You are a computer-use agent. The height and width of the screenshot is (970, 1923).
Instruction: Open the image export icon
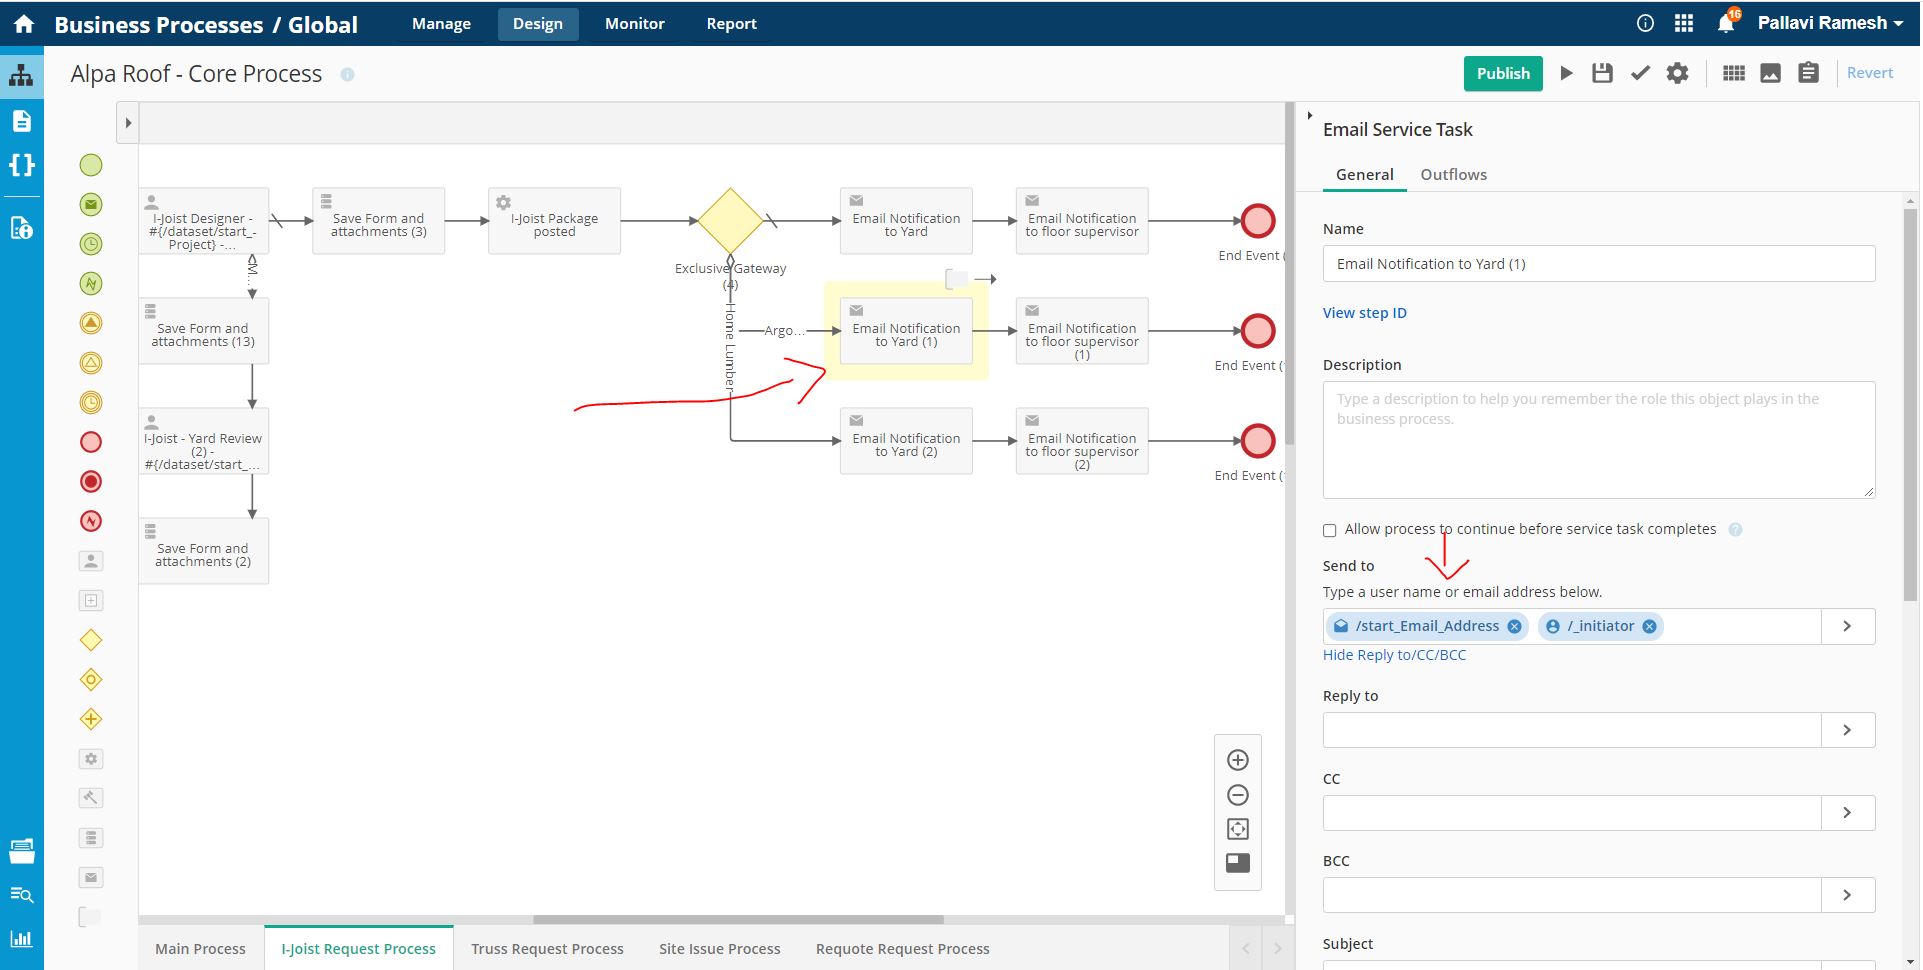tap(1770, 72)
